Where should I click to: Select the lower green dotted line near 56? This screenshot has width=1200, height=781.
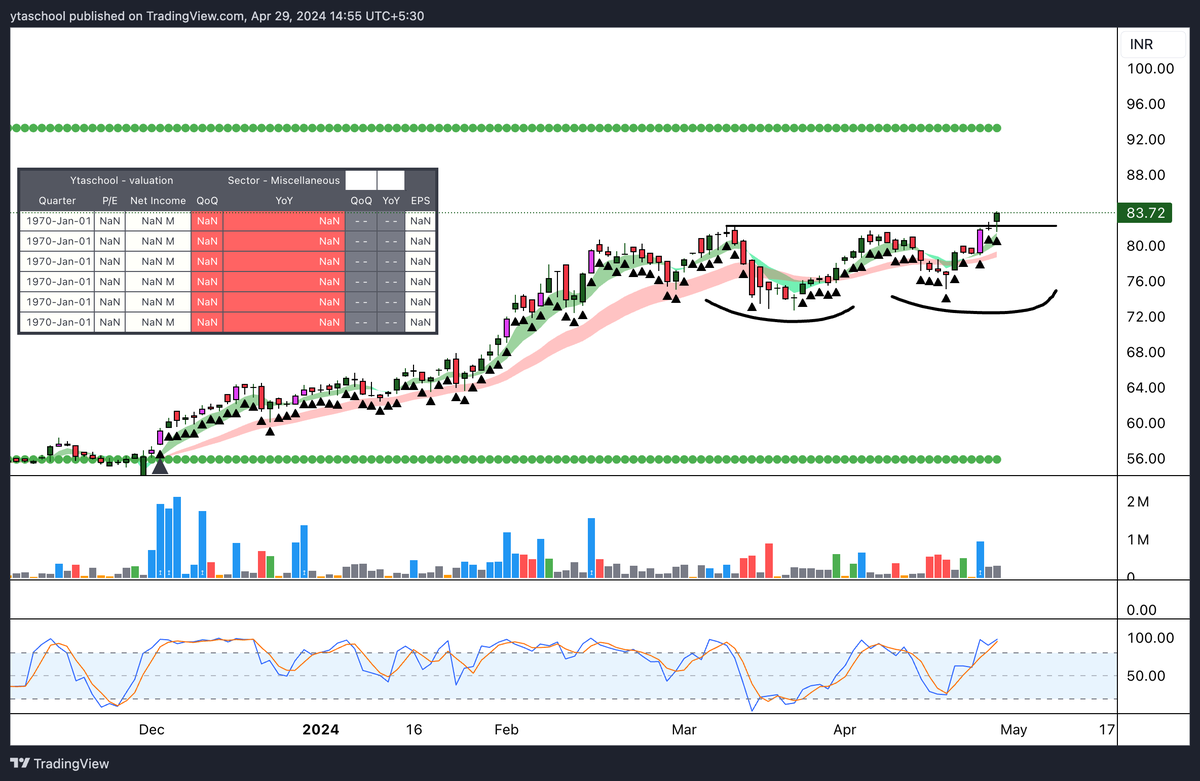(505, 459)
